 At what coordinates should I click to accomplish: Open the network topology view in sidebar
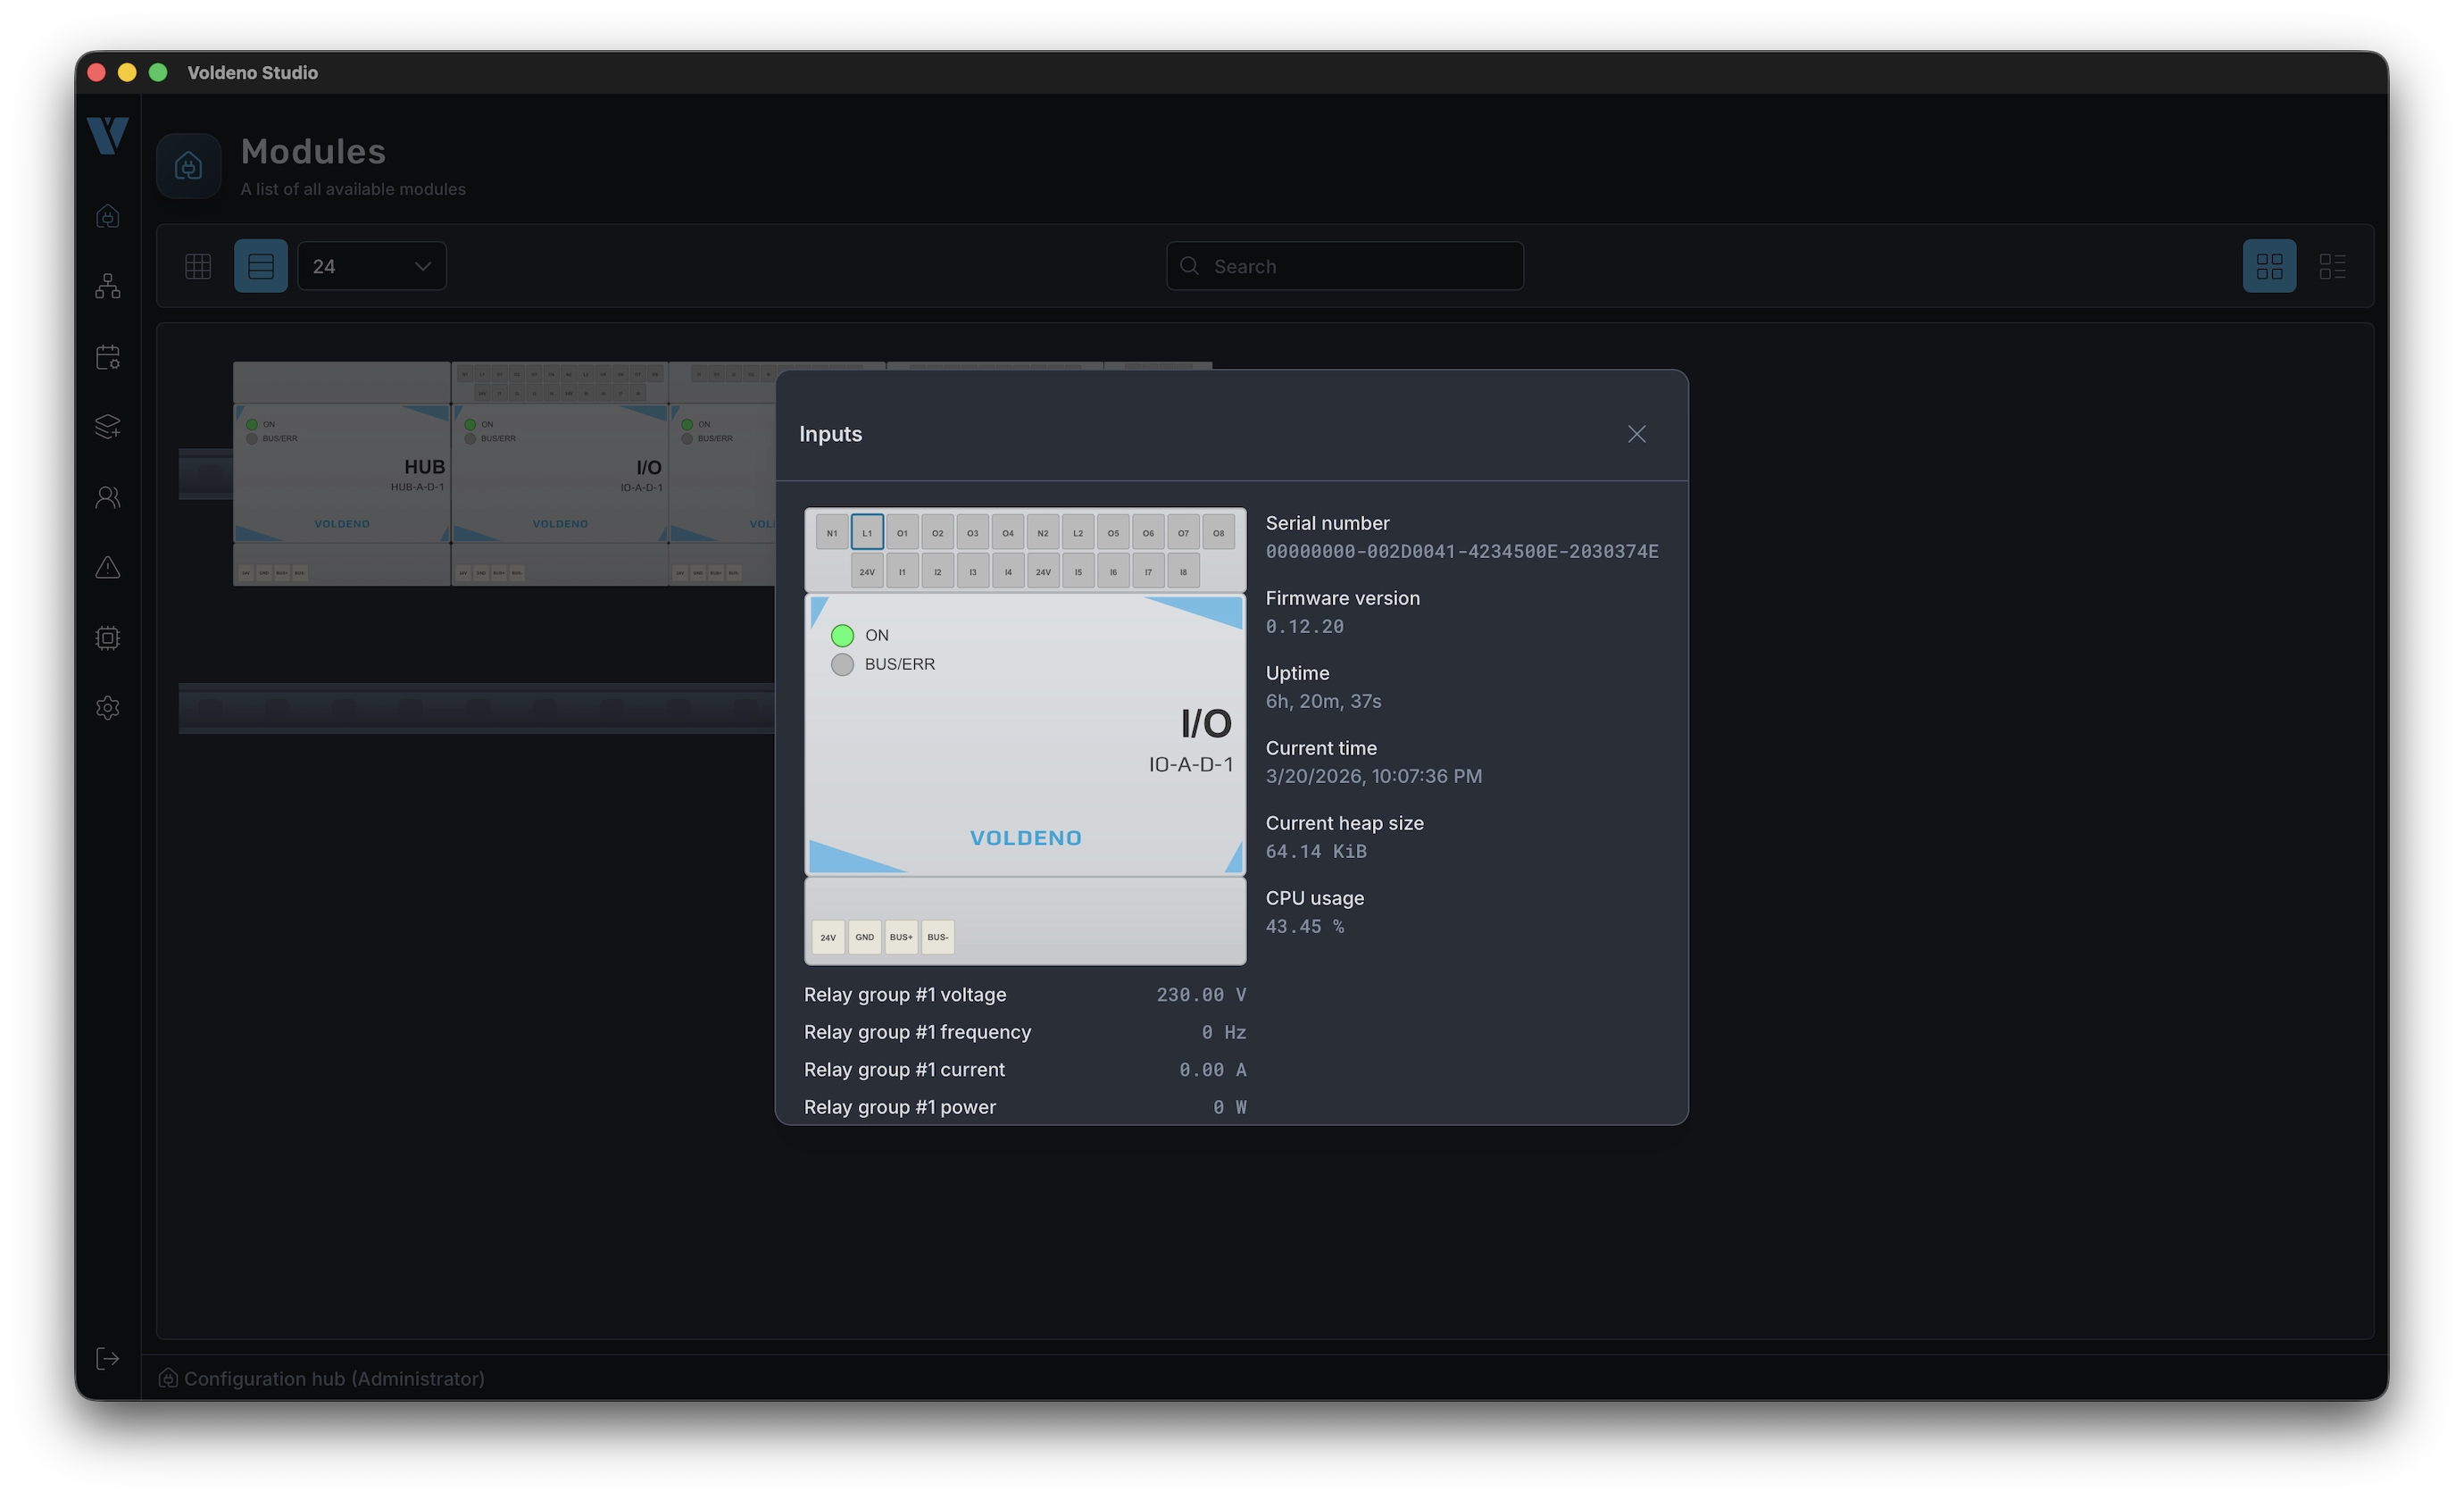click(x=107, y=286)
